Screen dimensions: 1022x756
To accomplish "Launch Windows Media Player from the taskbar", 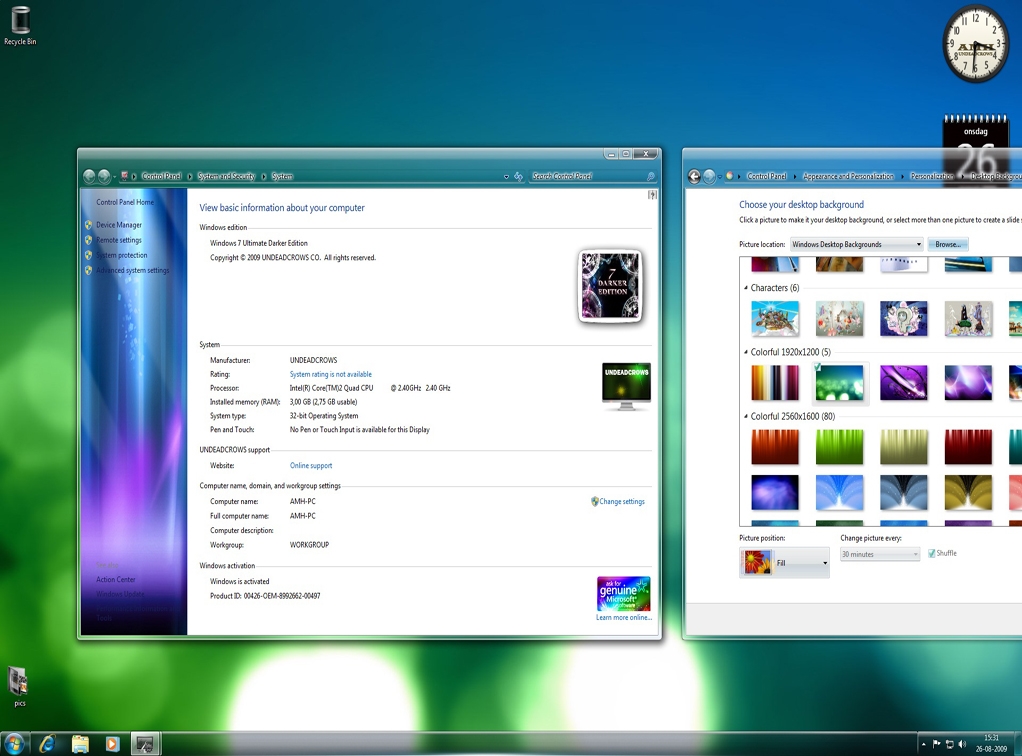I will click(x=112, y=744).
